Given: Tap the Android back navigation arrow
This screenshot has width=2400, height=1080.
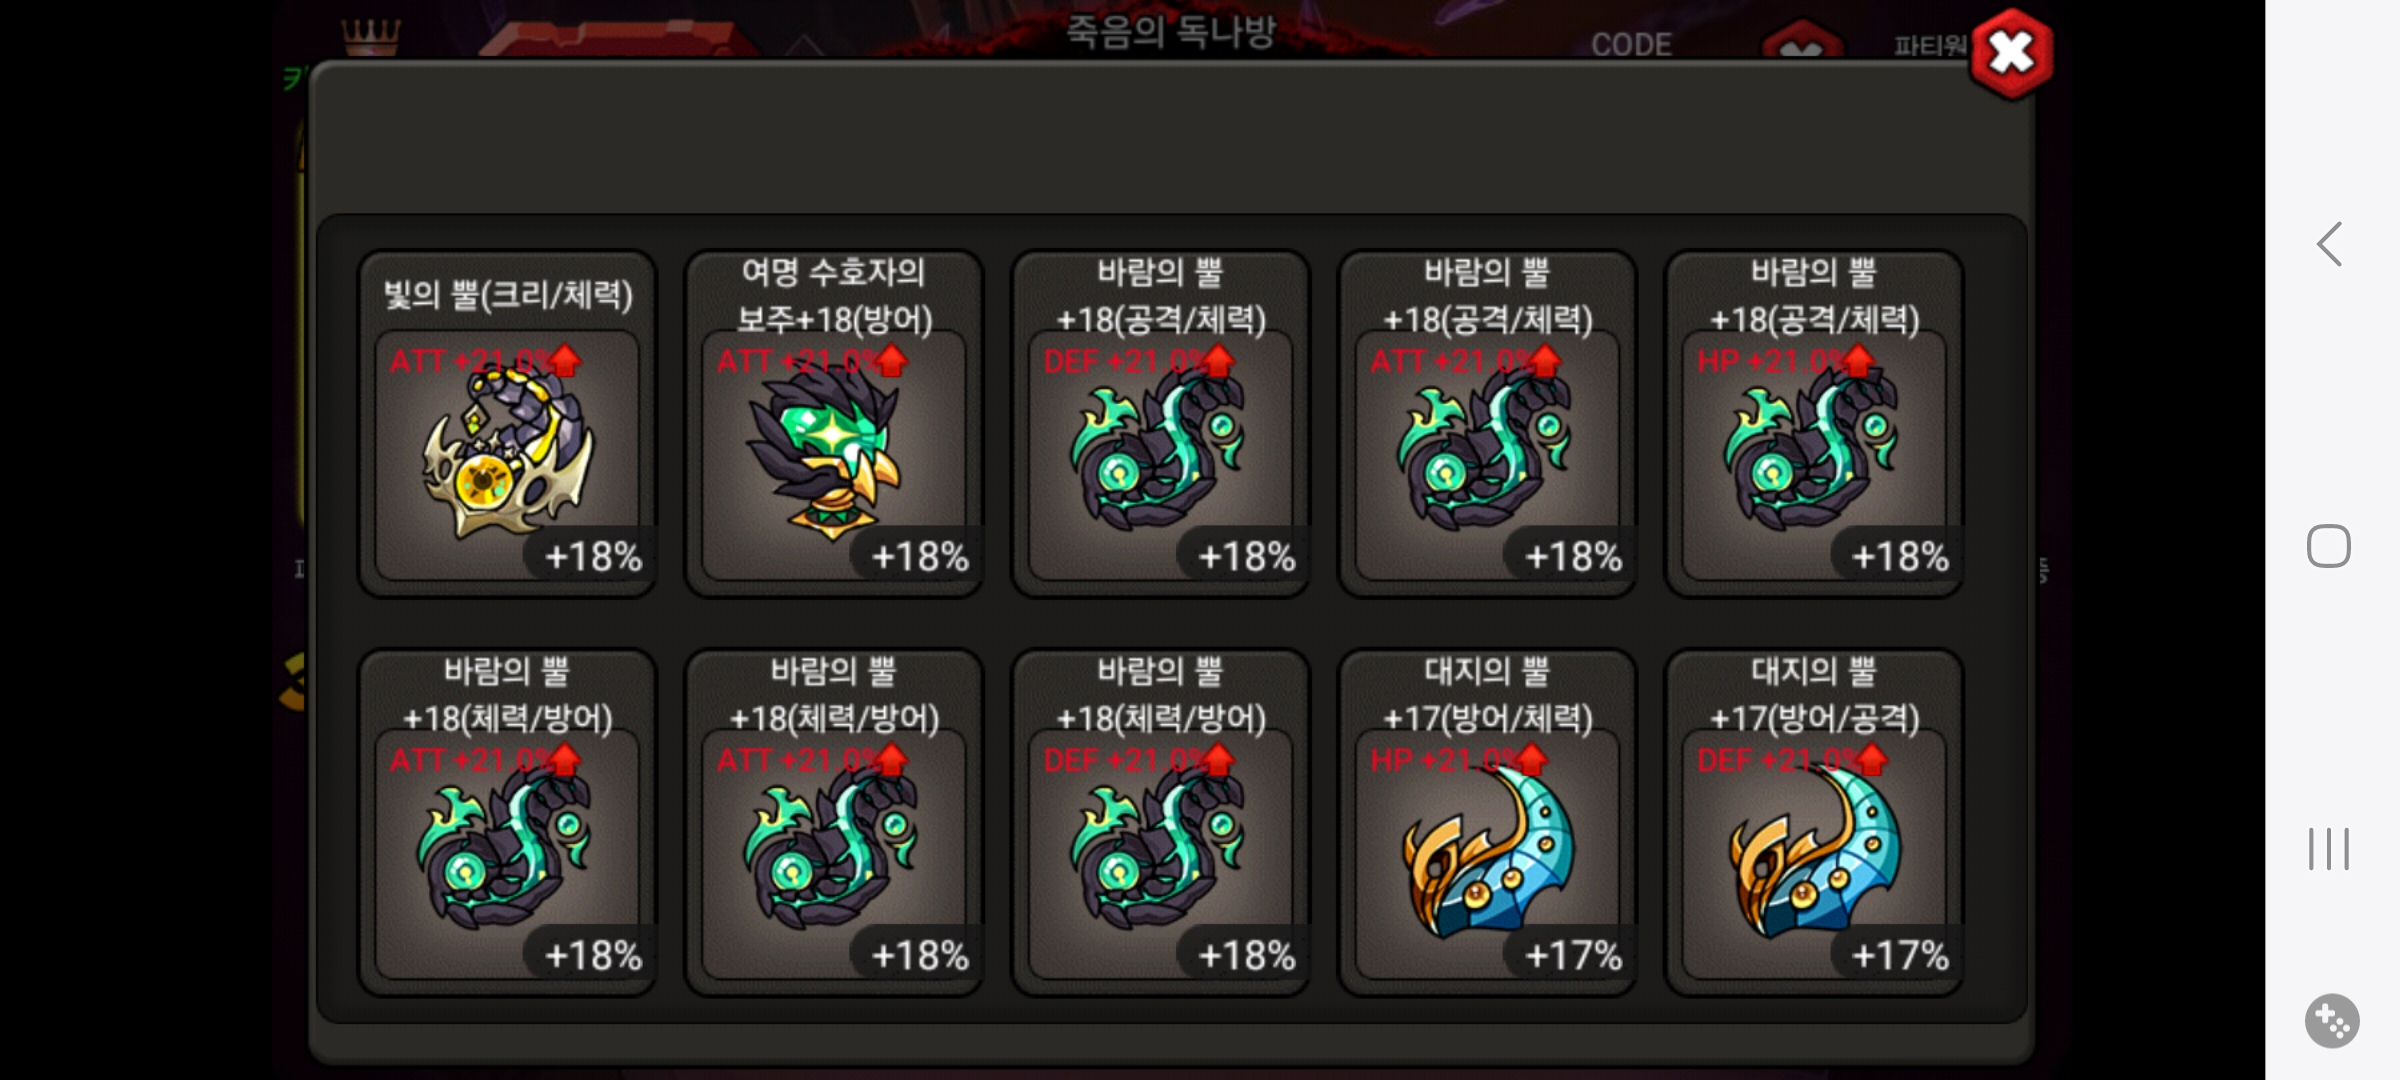Looking at the screenshot, I should 2329,244.
